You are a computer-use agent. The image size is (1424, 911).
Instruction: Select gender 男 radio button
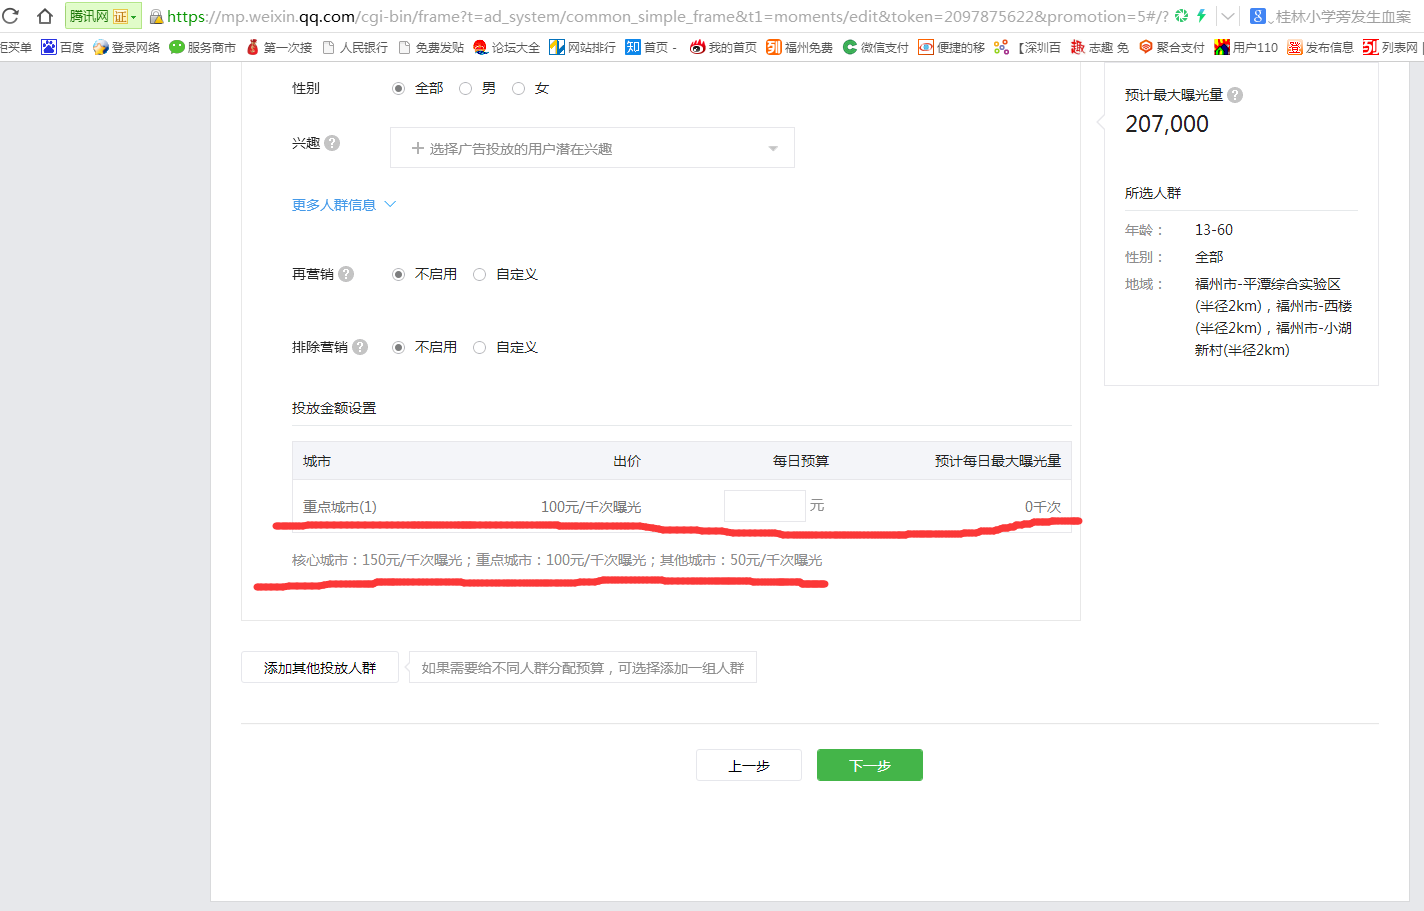(465, 89)
